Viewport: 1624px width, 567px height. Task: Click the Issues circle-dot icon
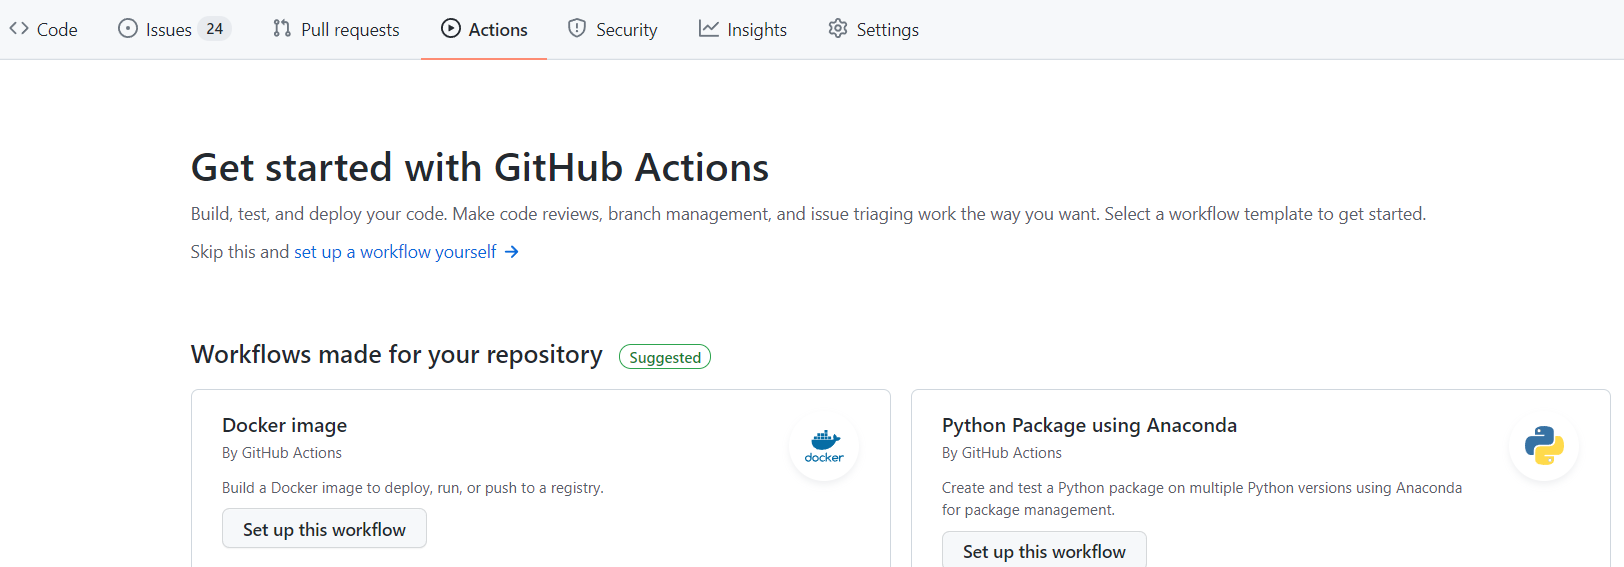pyautogui.click(x=128, y=29)
